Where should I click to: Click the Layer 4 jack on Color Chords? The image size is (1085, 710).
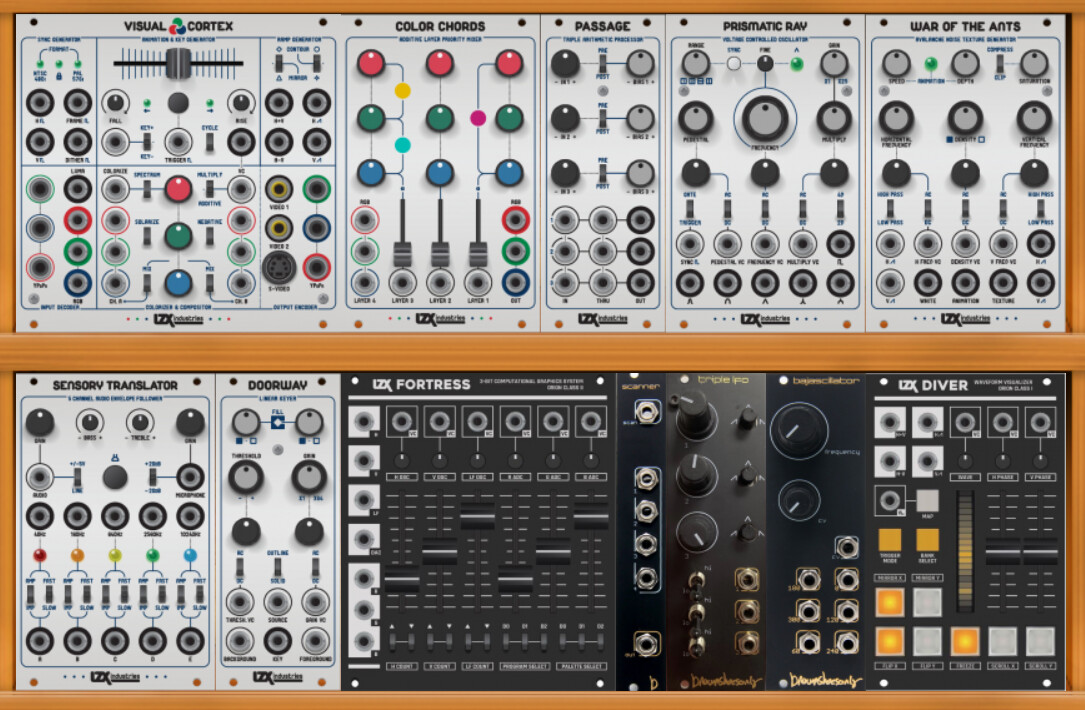(365, 282)
